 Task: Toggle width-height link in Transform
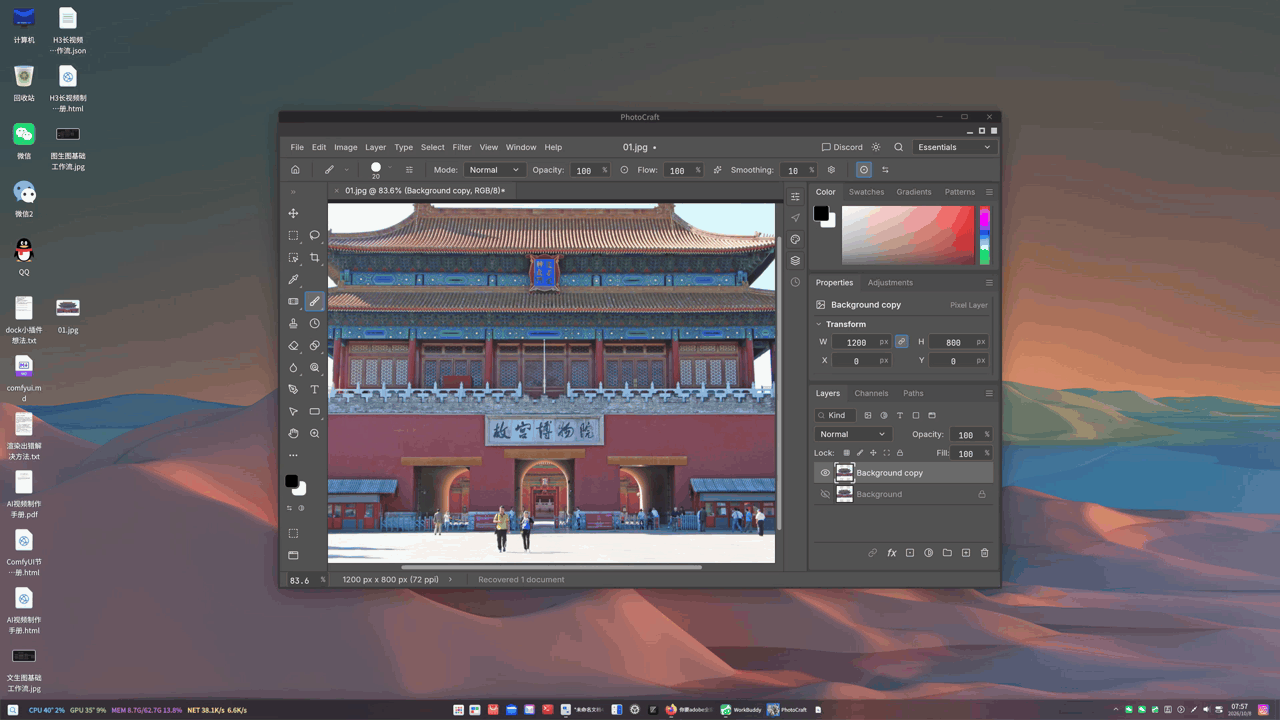coord(901,342)
